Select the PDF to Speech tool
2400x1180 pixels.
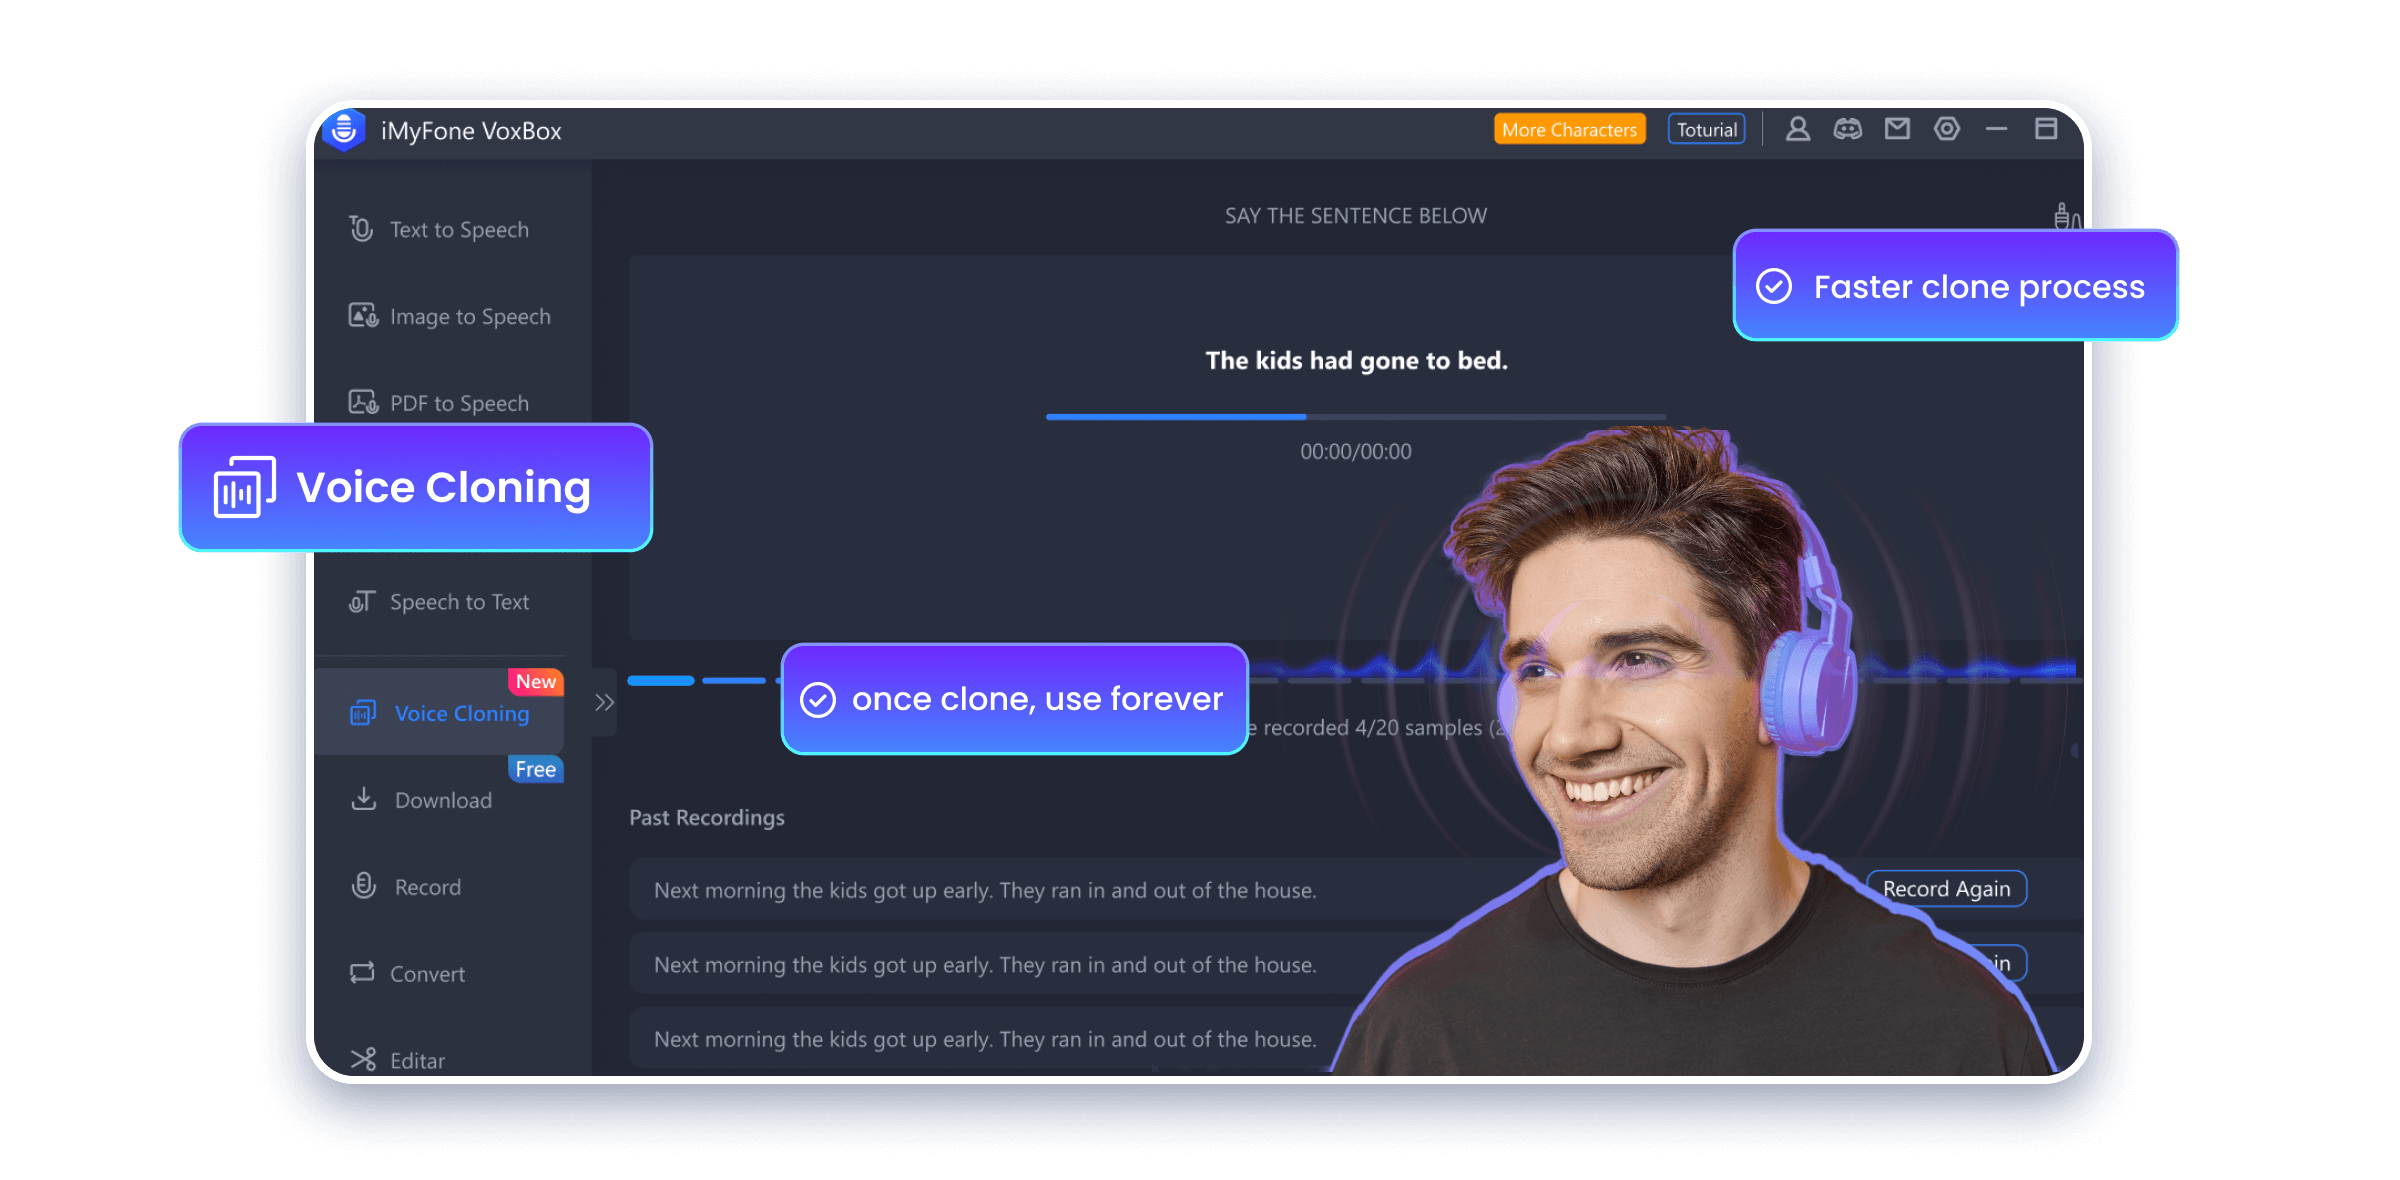[x=458, y=403]
